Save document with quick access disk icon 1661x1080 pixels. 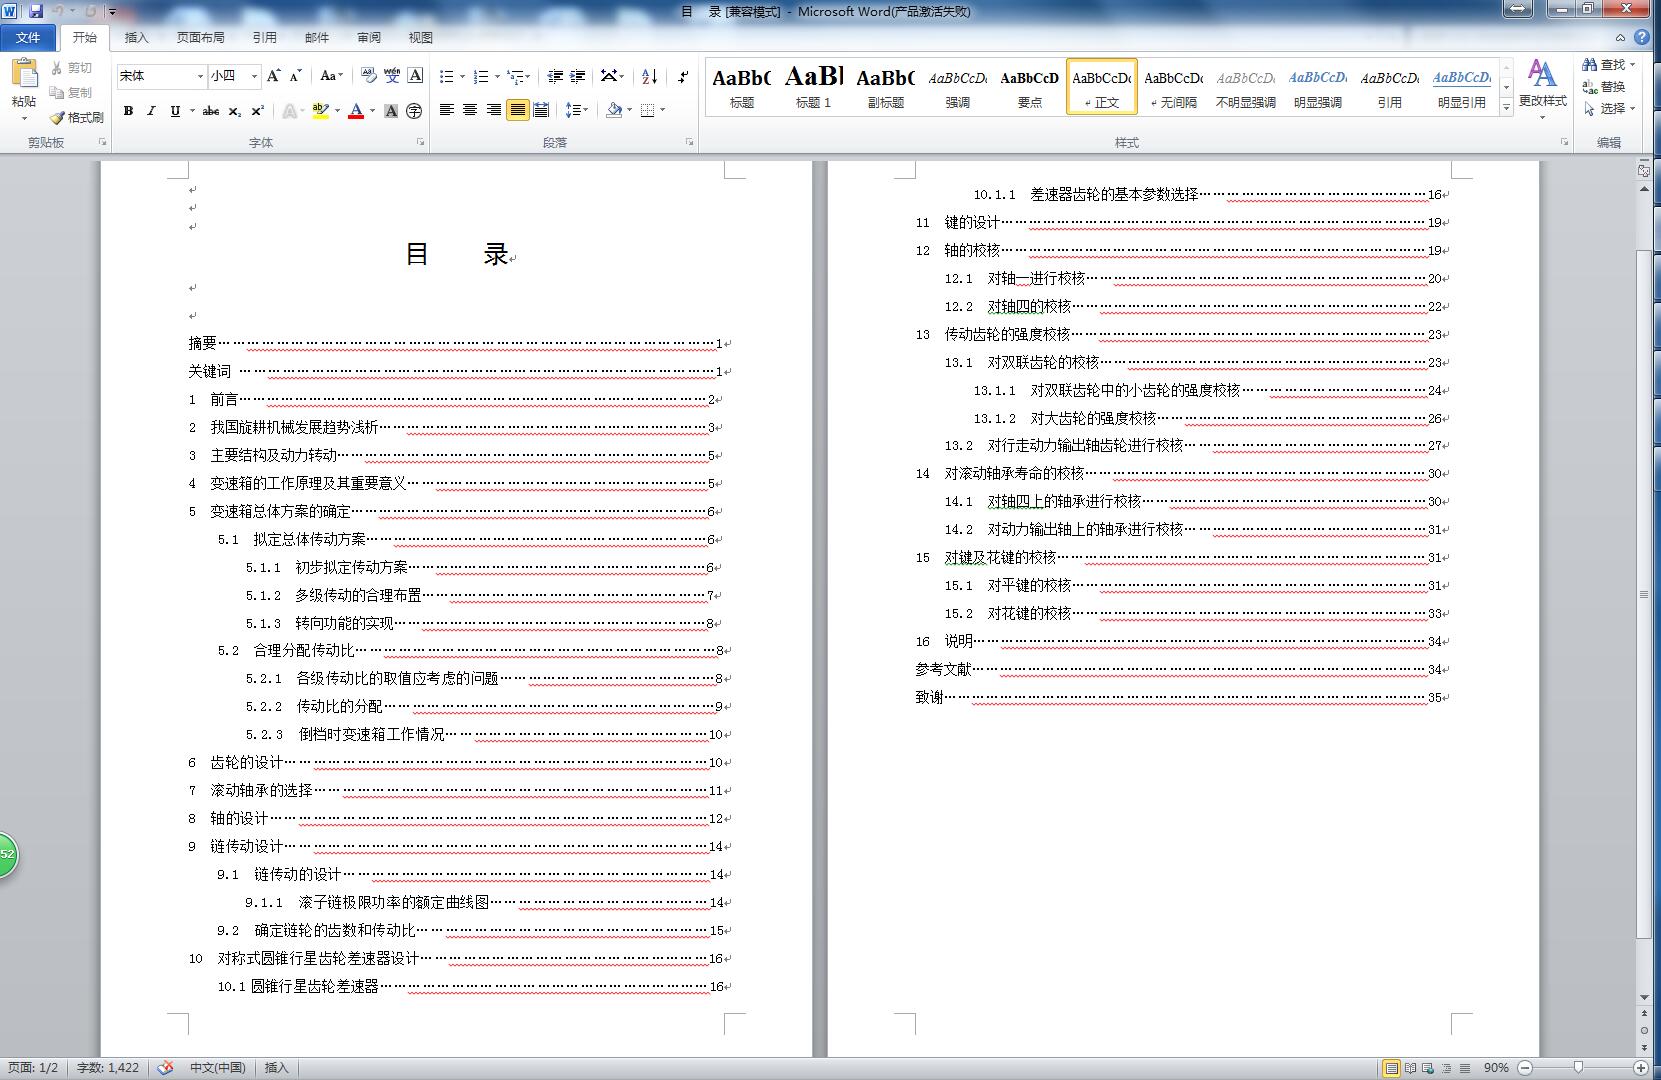point(36,11)
